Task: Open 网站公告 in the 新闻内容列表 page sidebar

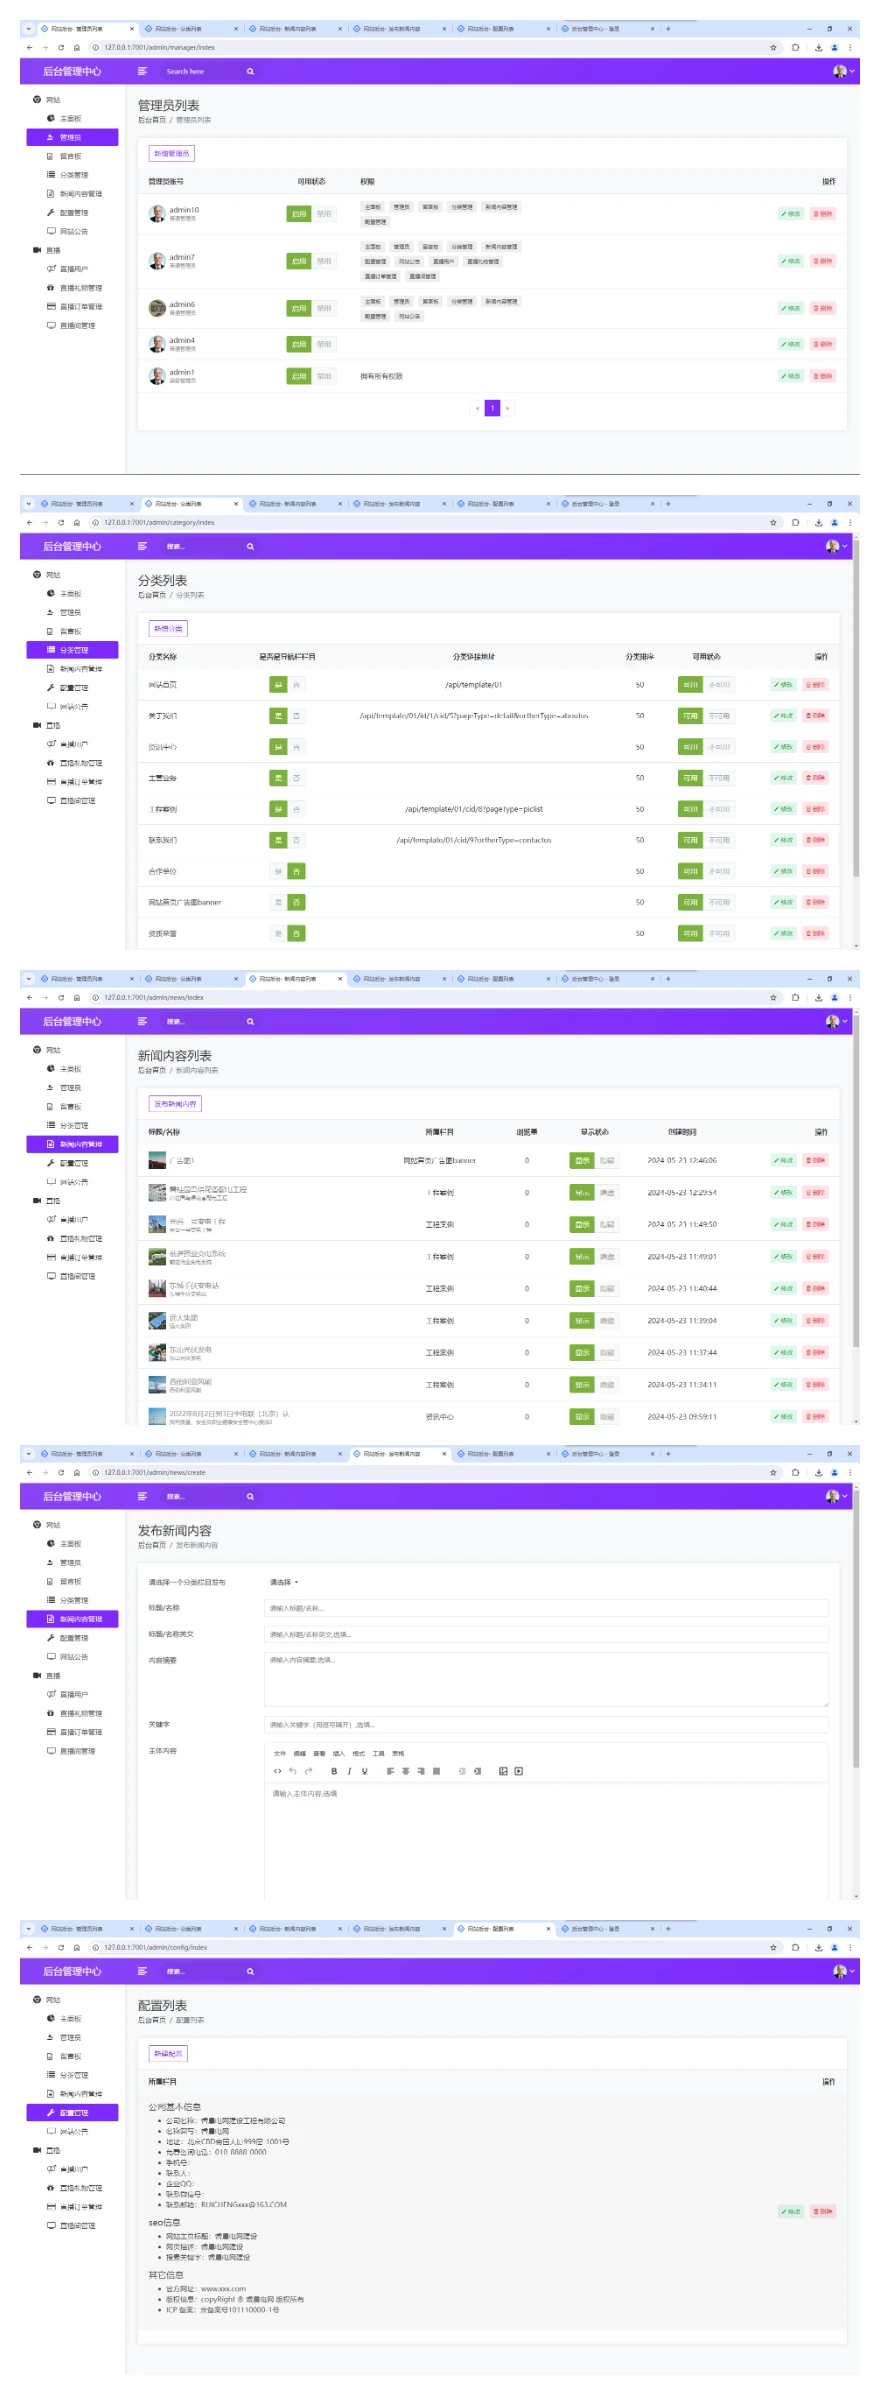Action: [x=72, y=1181]
